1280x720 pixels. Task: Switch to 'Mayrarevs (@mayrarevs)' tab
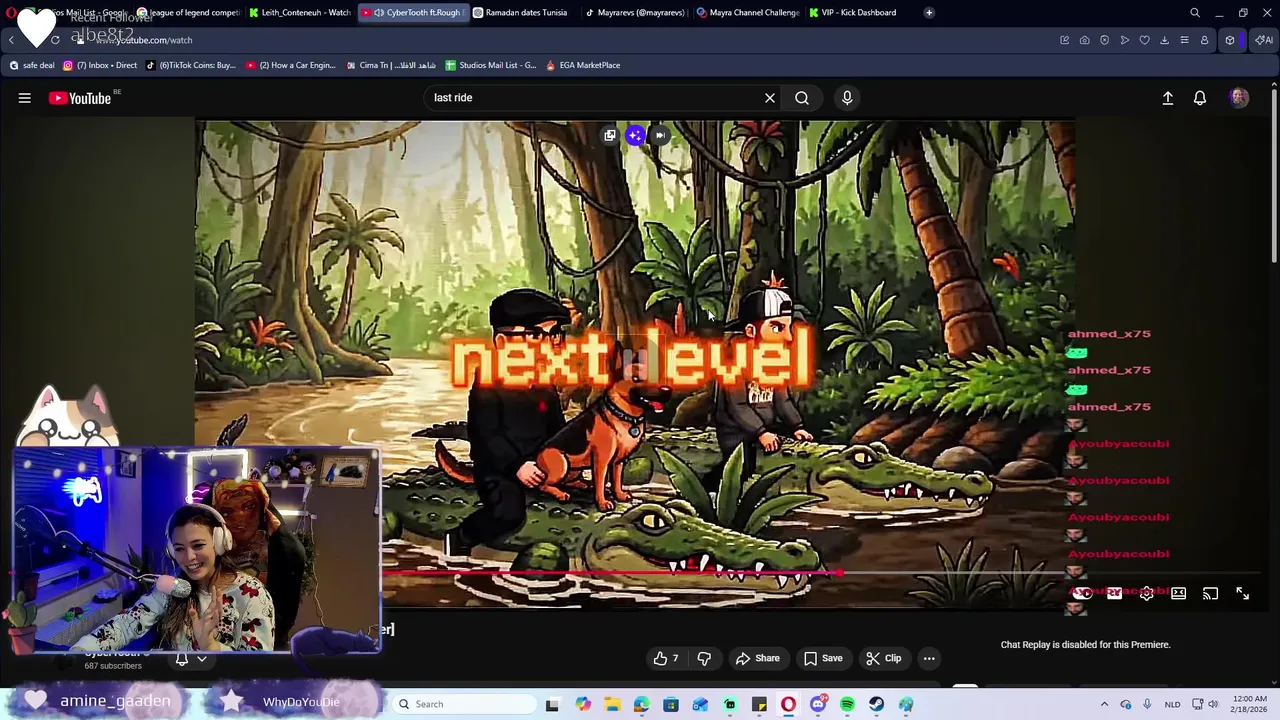tap(636, 13)
